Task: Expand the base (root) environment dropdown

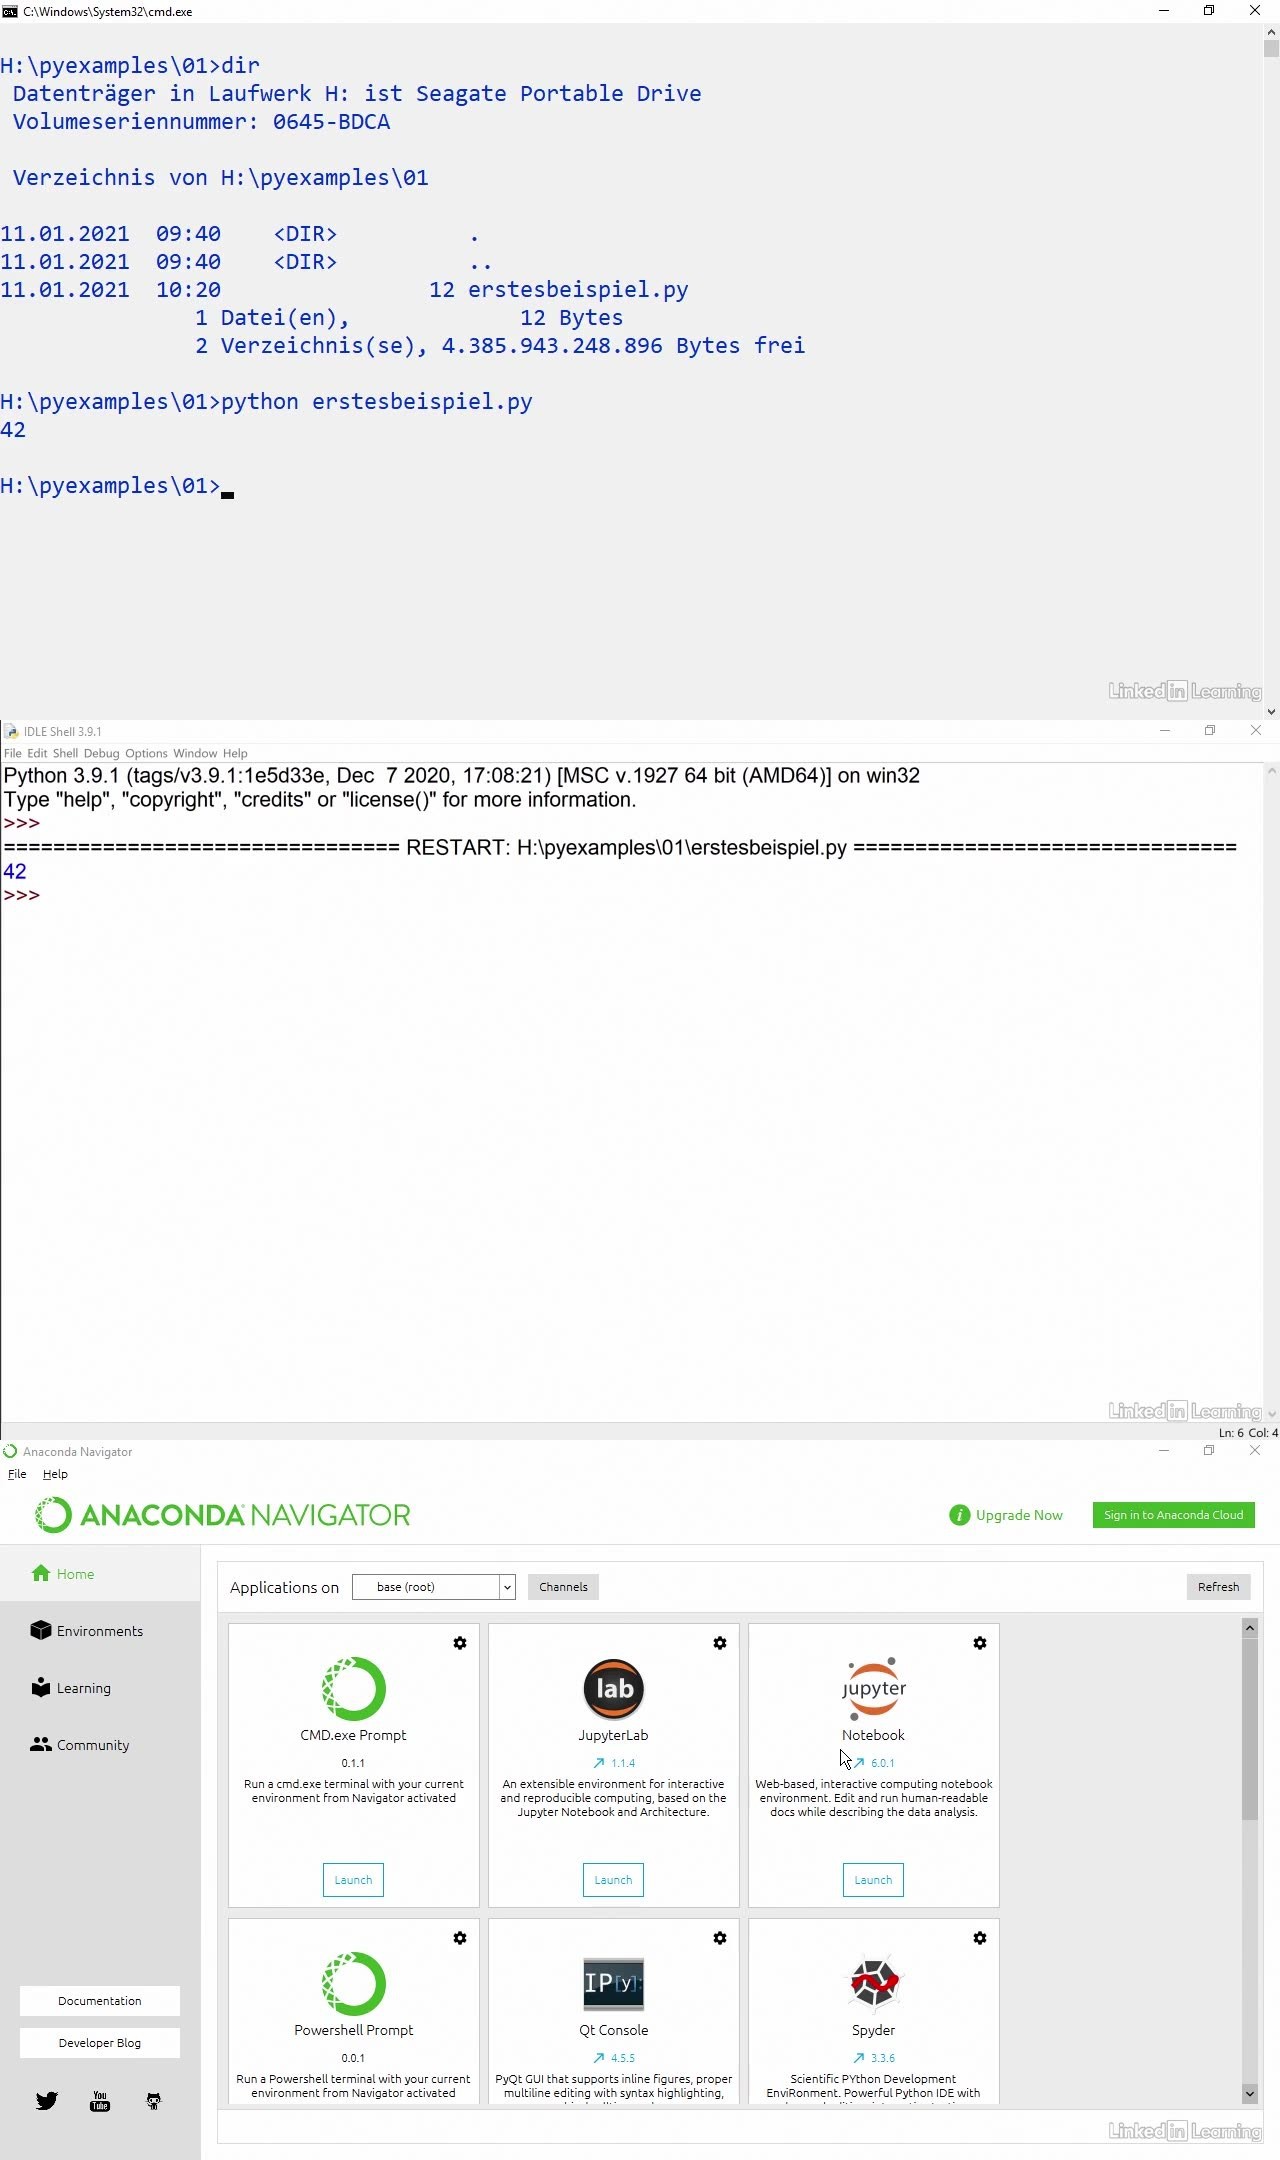Action: click(507, 1587)
